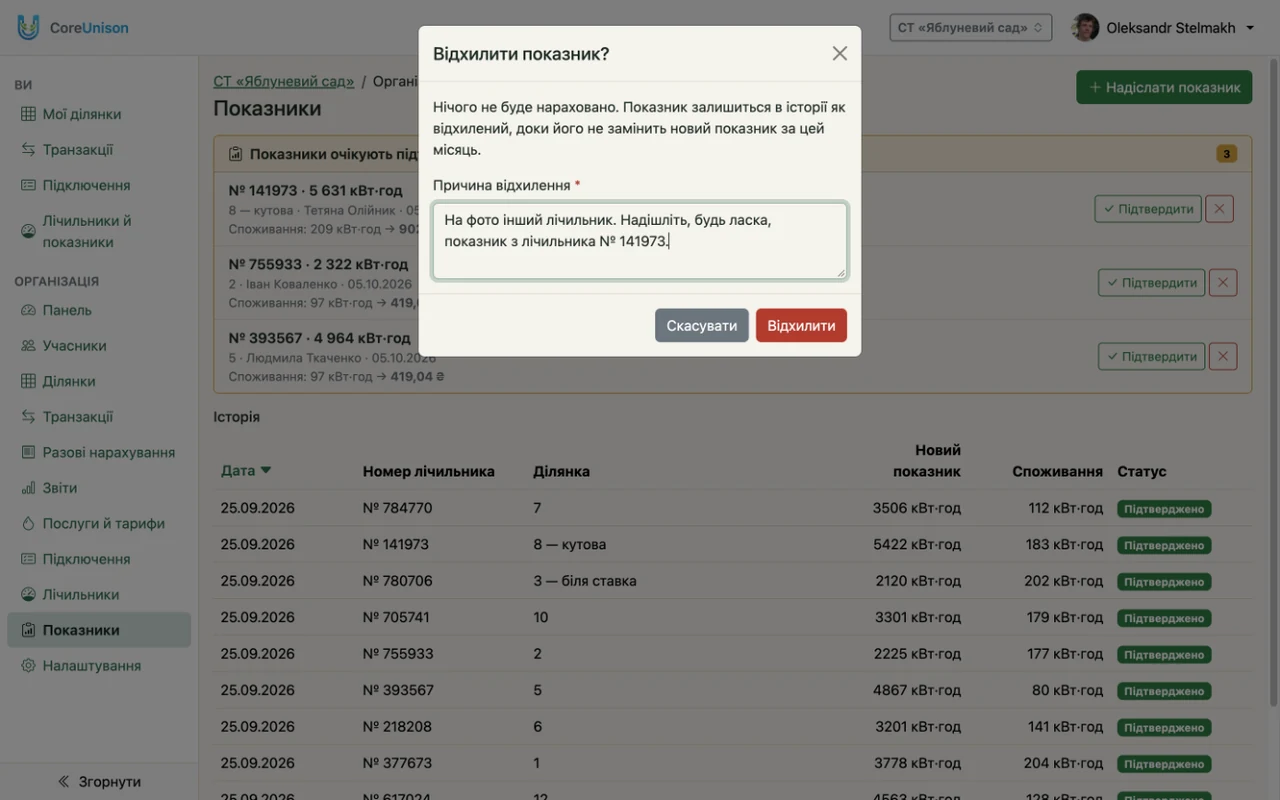Screen dimensions: 1280x800
Task: Confirm reading for meter № 393567
Action: 1151,356
